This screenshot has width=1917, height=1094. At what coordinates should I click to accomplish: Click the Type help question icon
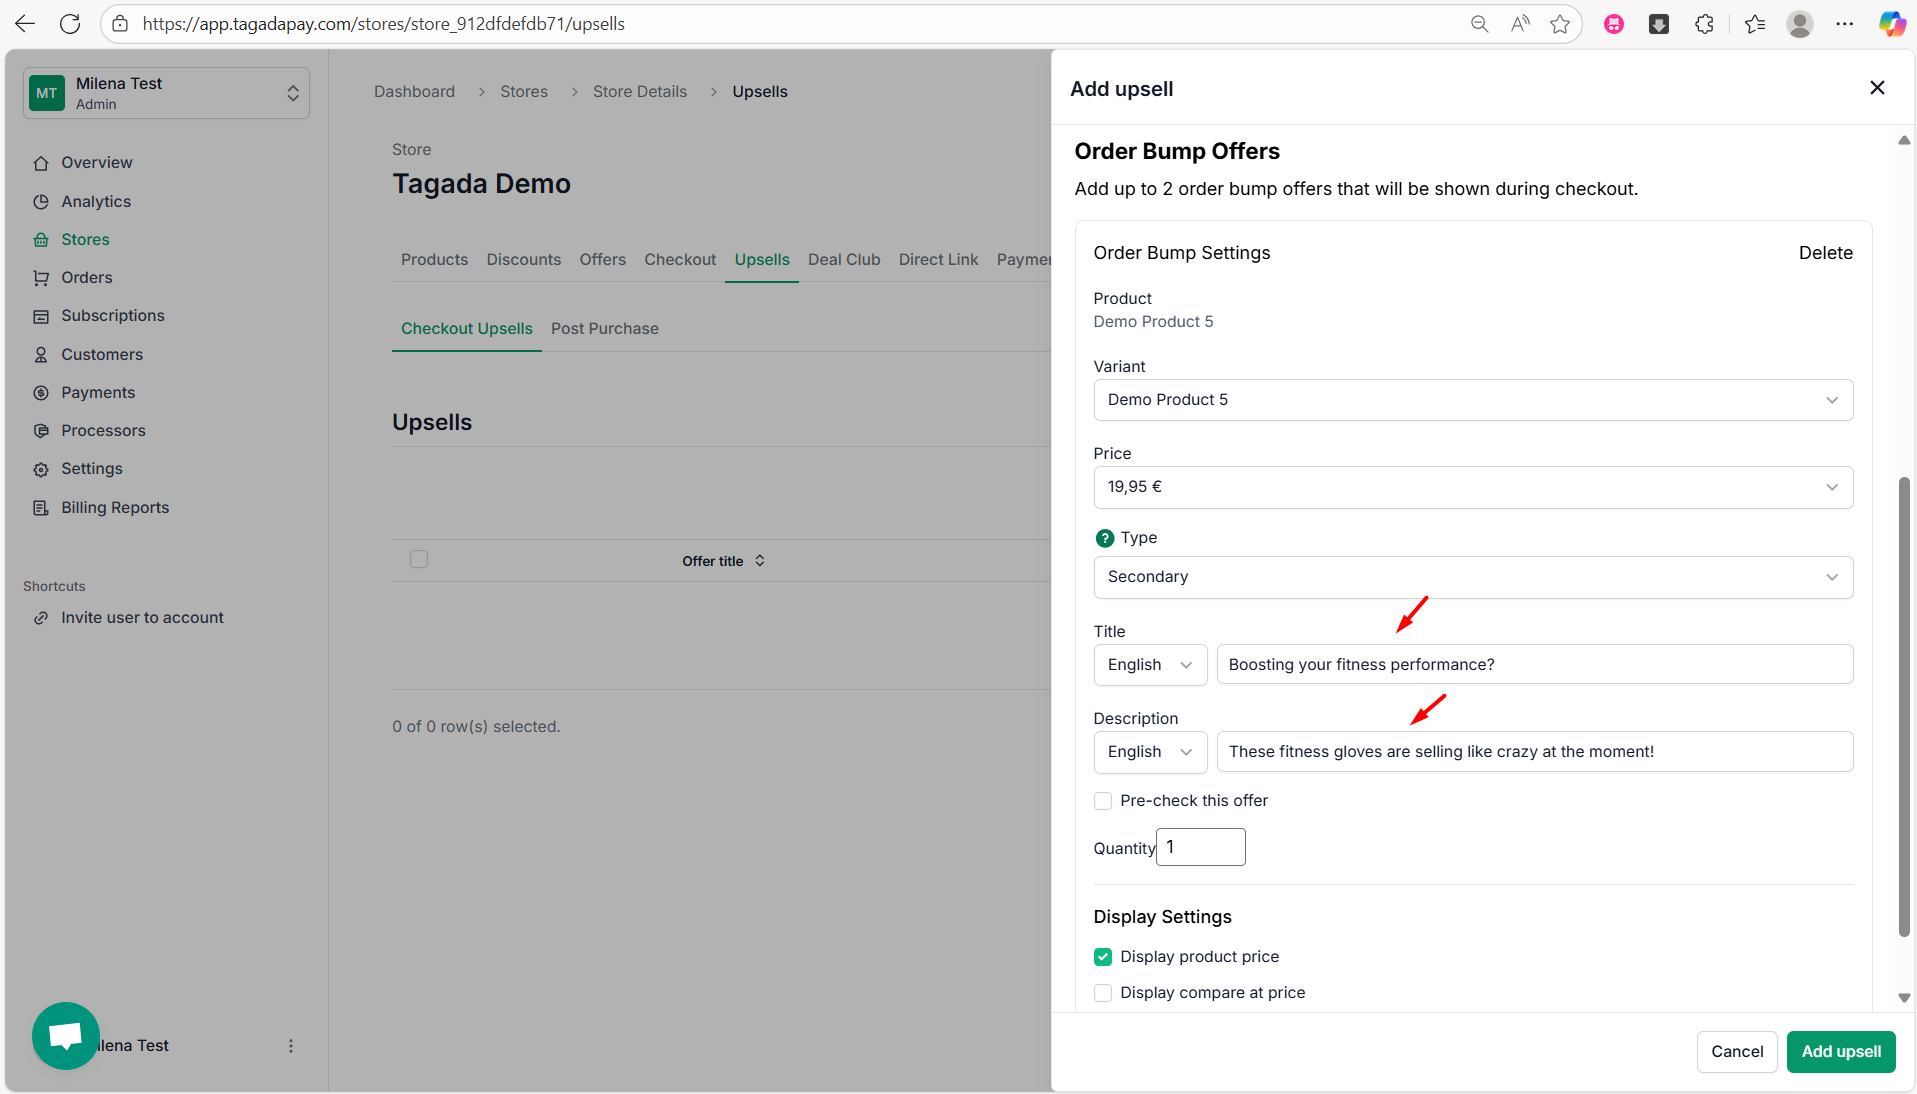coord(1104,538)
